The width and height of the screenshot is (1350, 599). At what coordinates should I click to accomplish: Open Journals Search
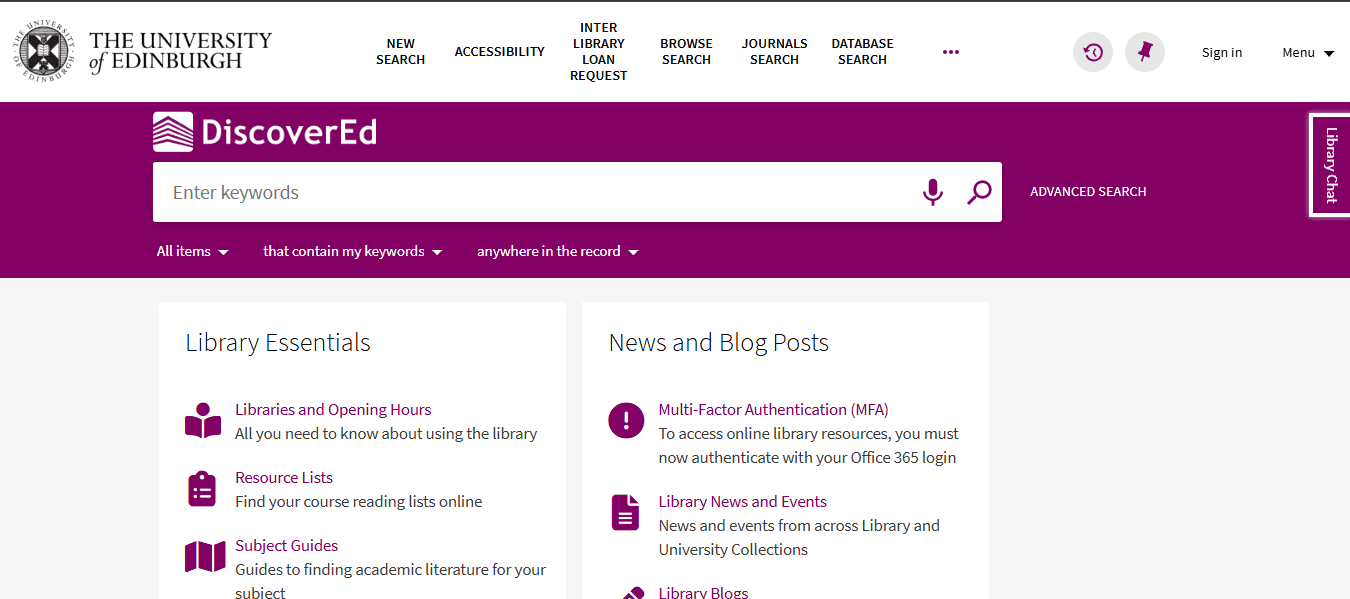pos(774,52)
